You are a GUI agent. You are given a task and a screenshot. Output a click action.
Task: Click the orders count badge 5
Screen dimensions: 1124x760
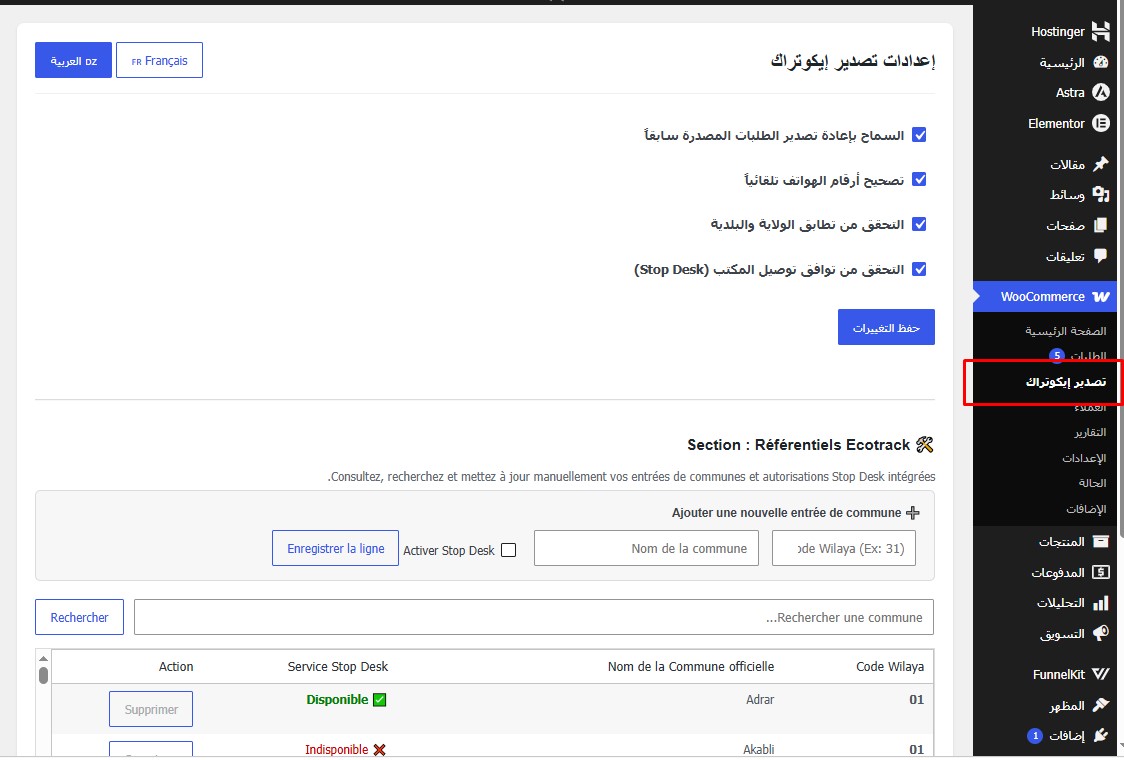[1057, 356]
